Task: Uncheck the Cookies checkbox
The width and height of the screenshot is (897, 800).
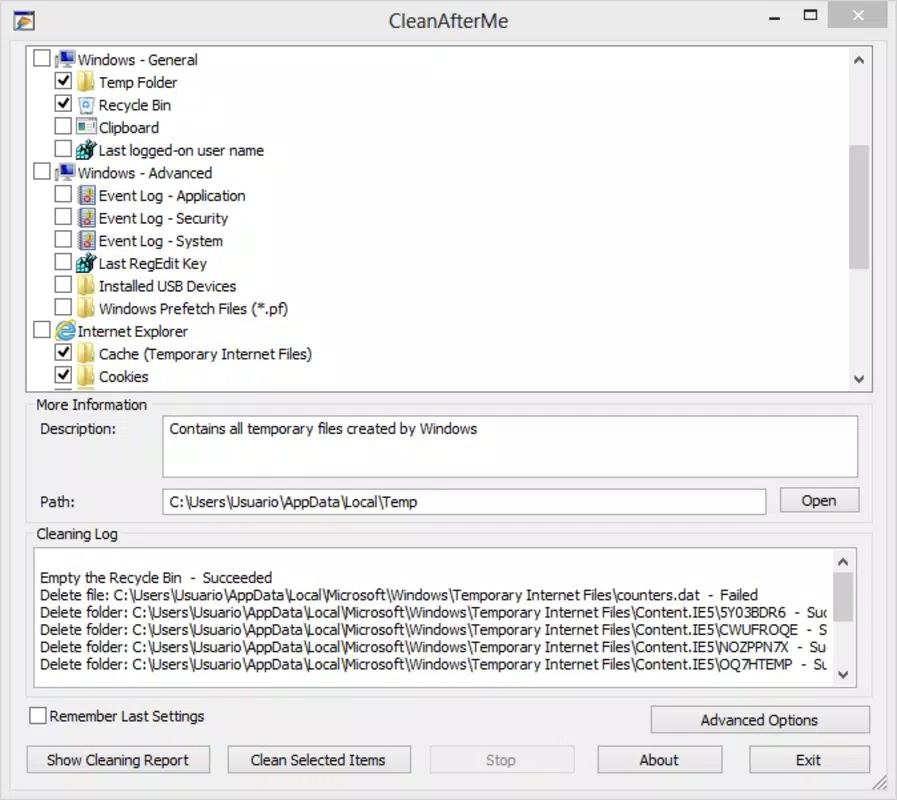Action: coord(63,375)
